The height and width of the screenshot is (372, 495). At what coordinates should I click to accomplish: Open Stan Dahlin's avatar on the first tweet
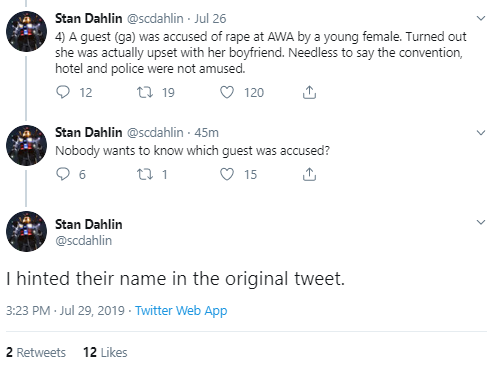pyautogui.click(x=27, y=31)
